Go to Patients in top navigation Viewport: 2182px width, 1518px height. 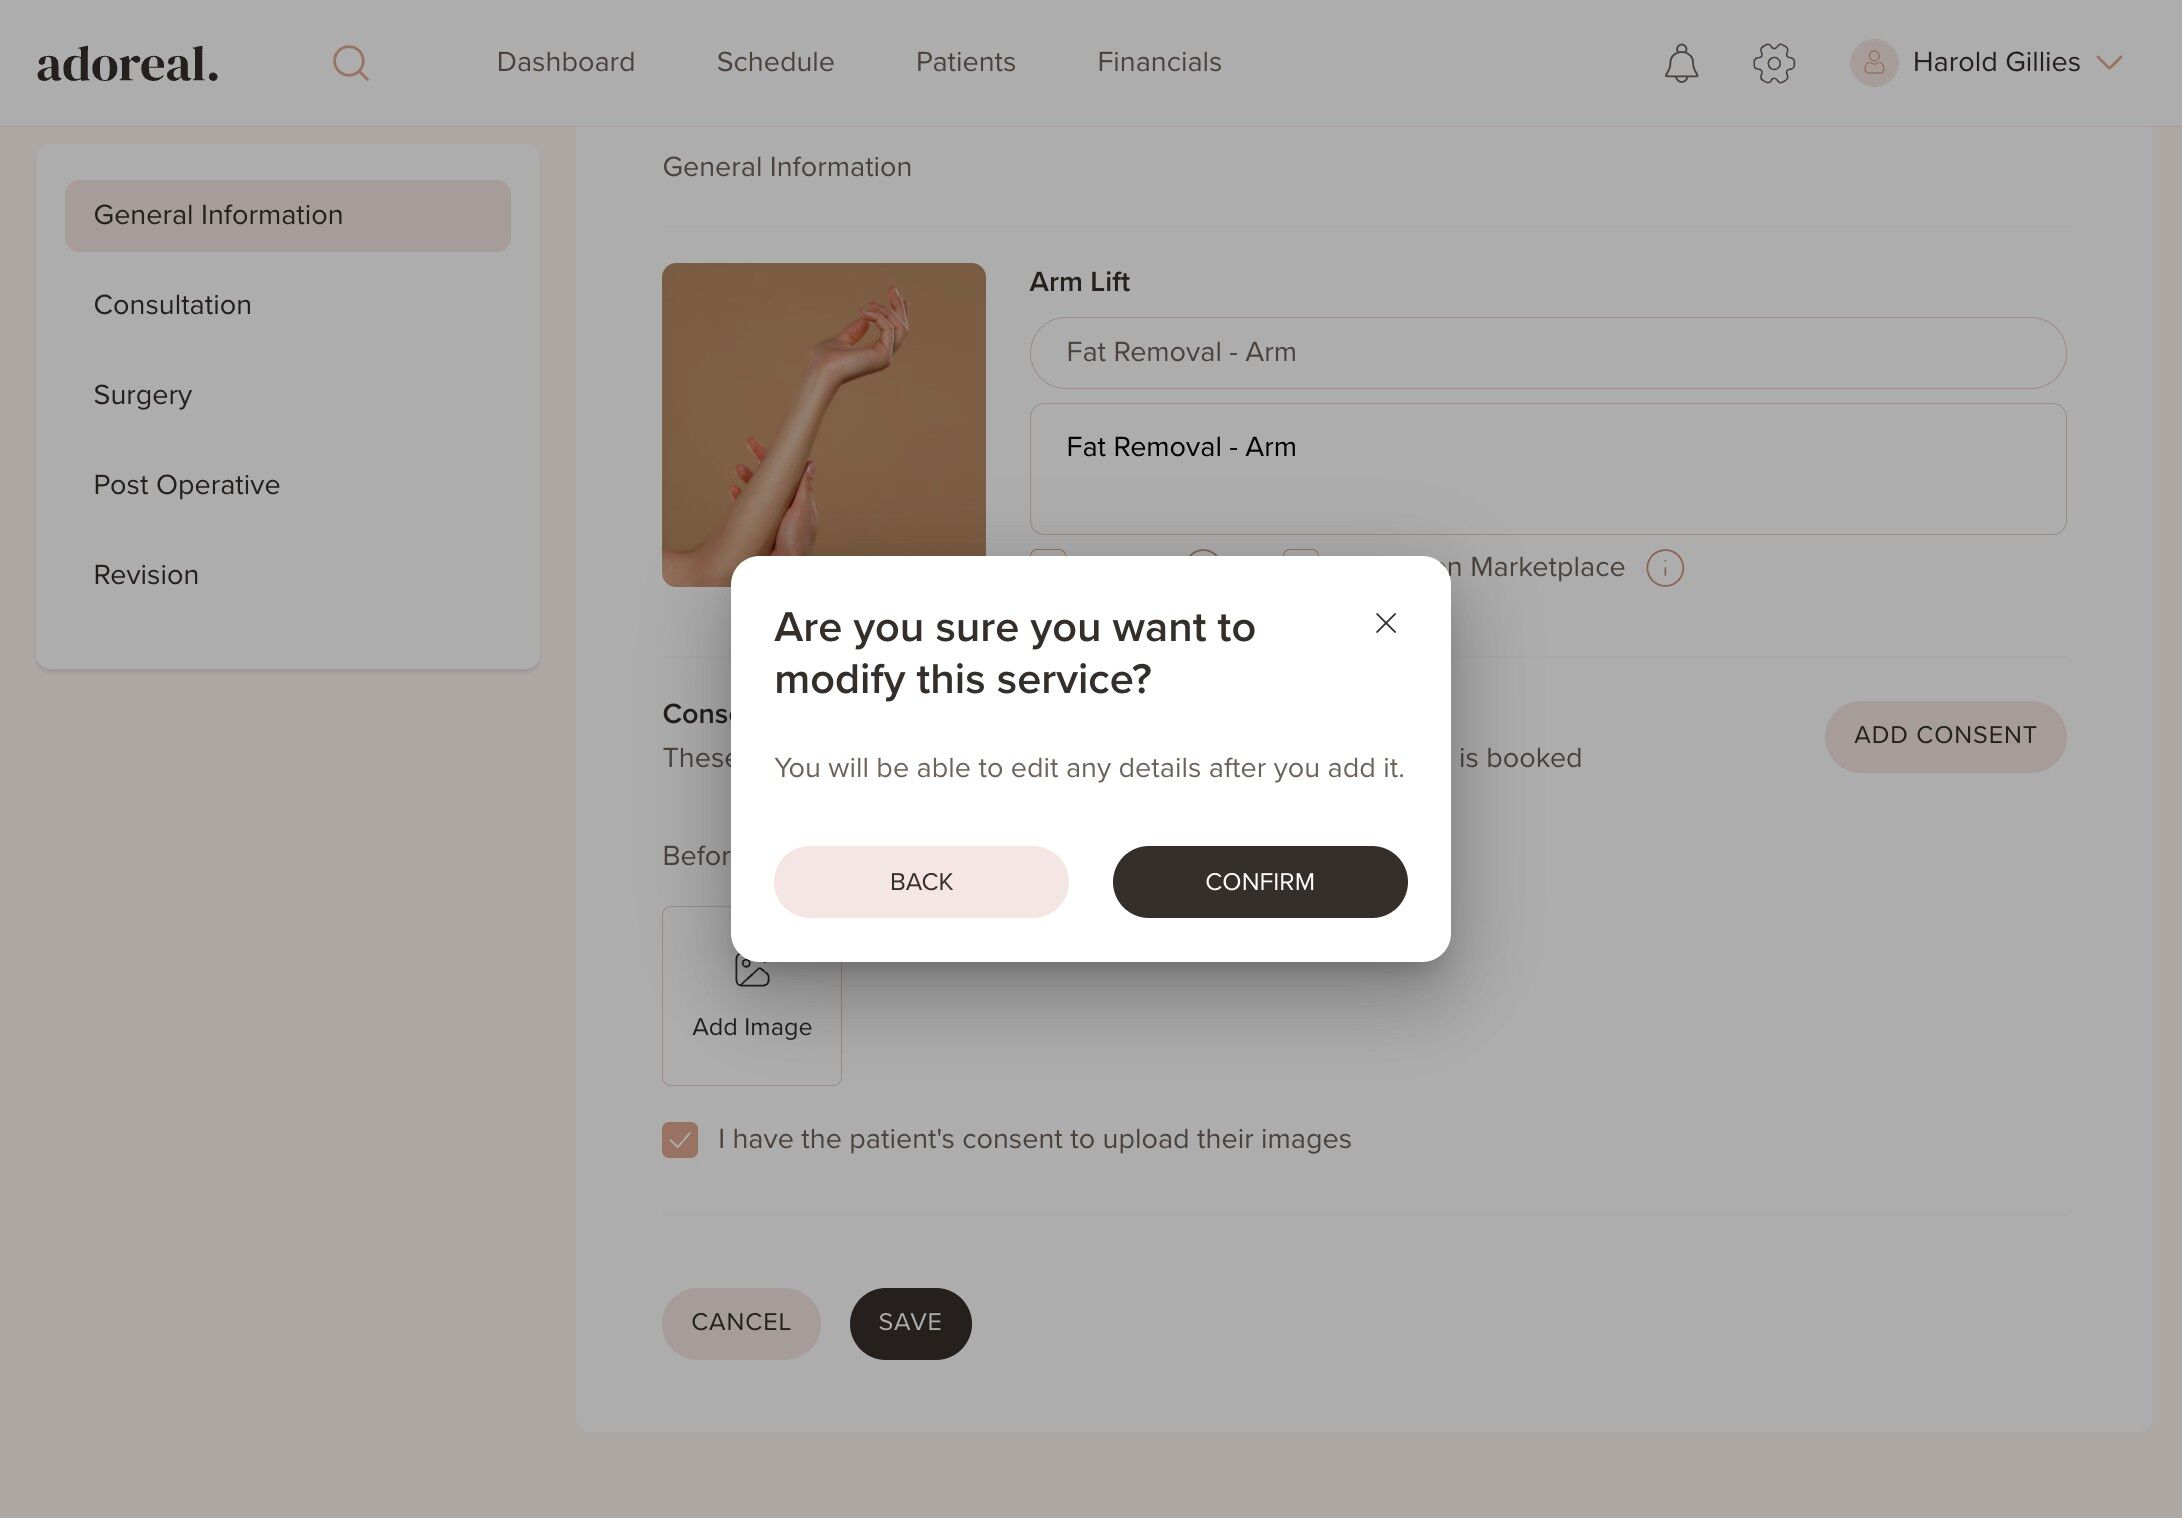click(x=965, y=62)
